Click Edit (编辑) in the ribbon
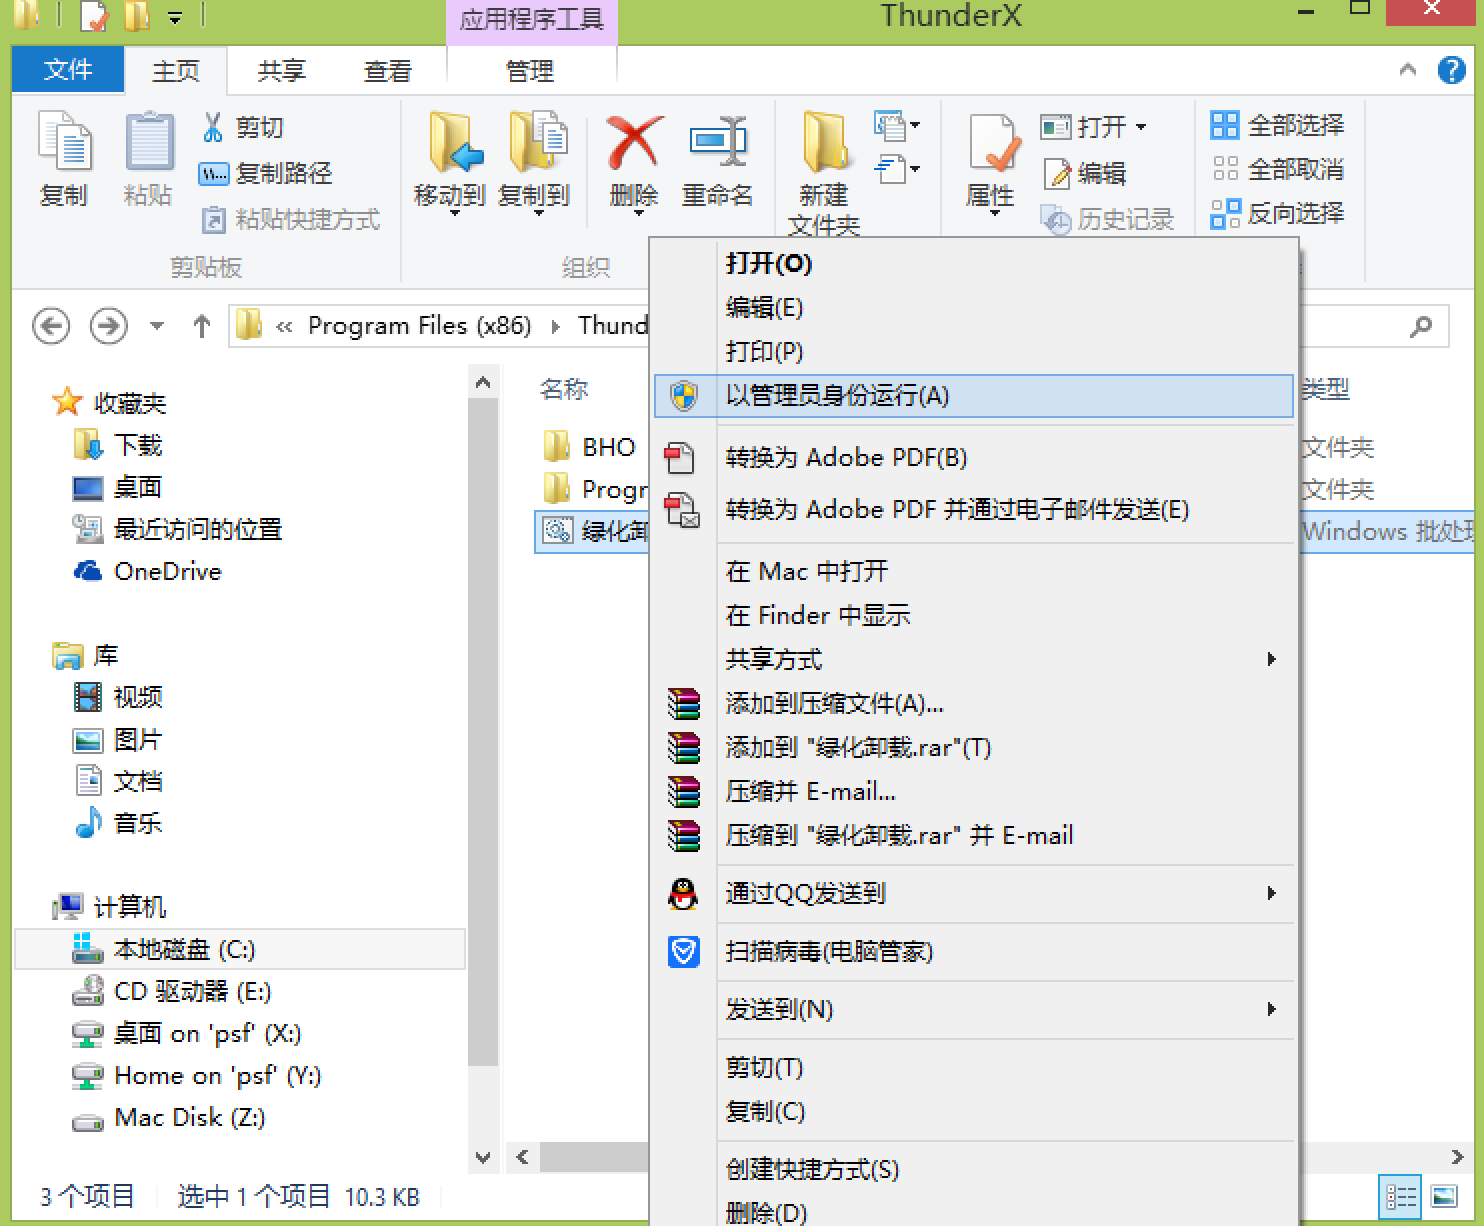Viewport: 1484px width, 1226px height. [x=1084, y=173]
